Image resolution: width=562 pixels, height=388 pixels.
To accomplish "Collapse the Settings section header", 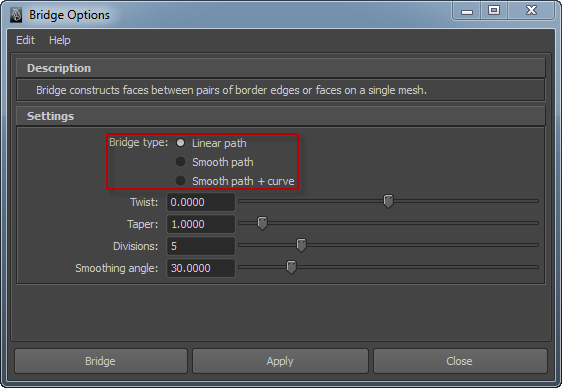I will [x=281, y=116].
